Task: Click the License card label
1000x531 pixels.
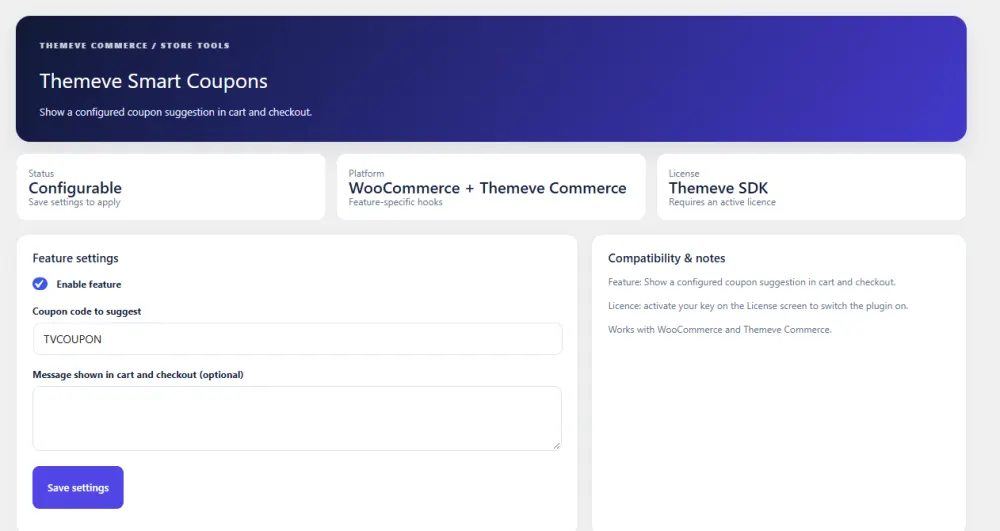Action: click(684, 173)
